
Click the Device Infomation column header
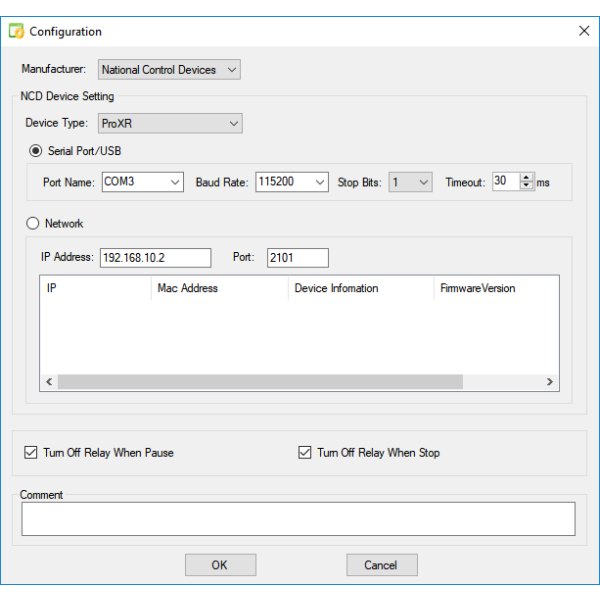(x=361, y=288)
